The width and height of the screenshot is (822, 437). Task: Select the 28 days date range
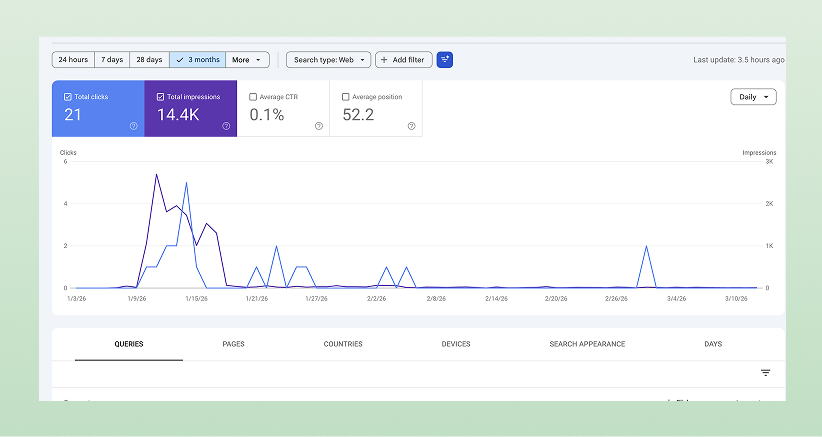click(x=149, y=60)
